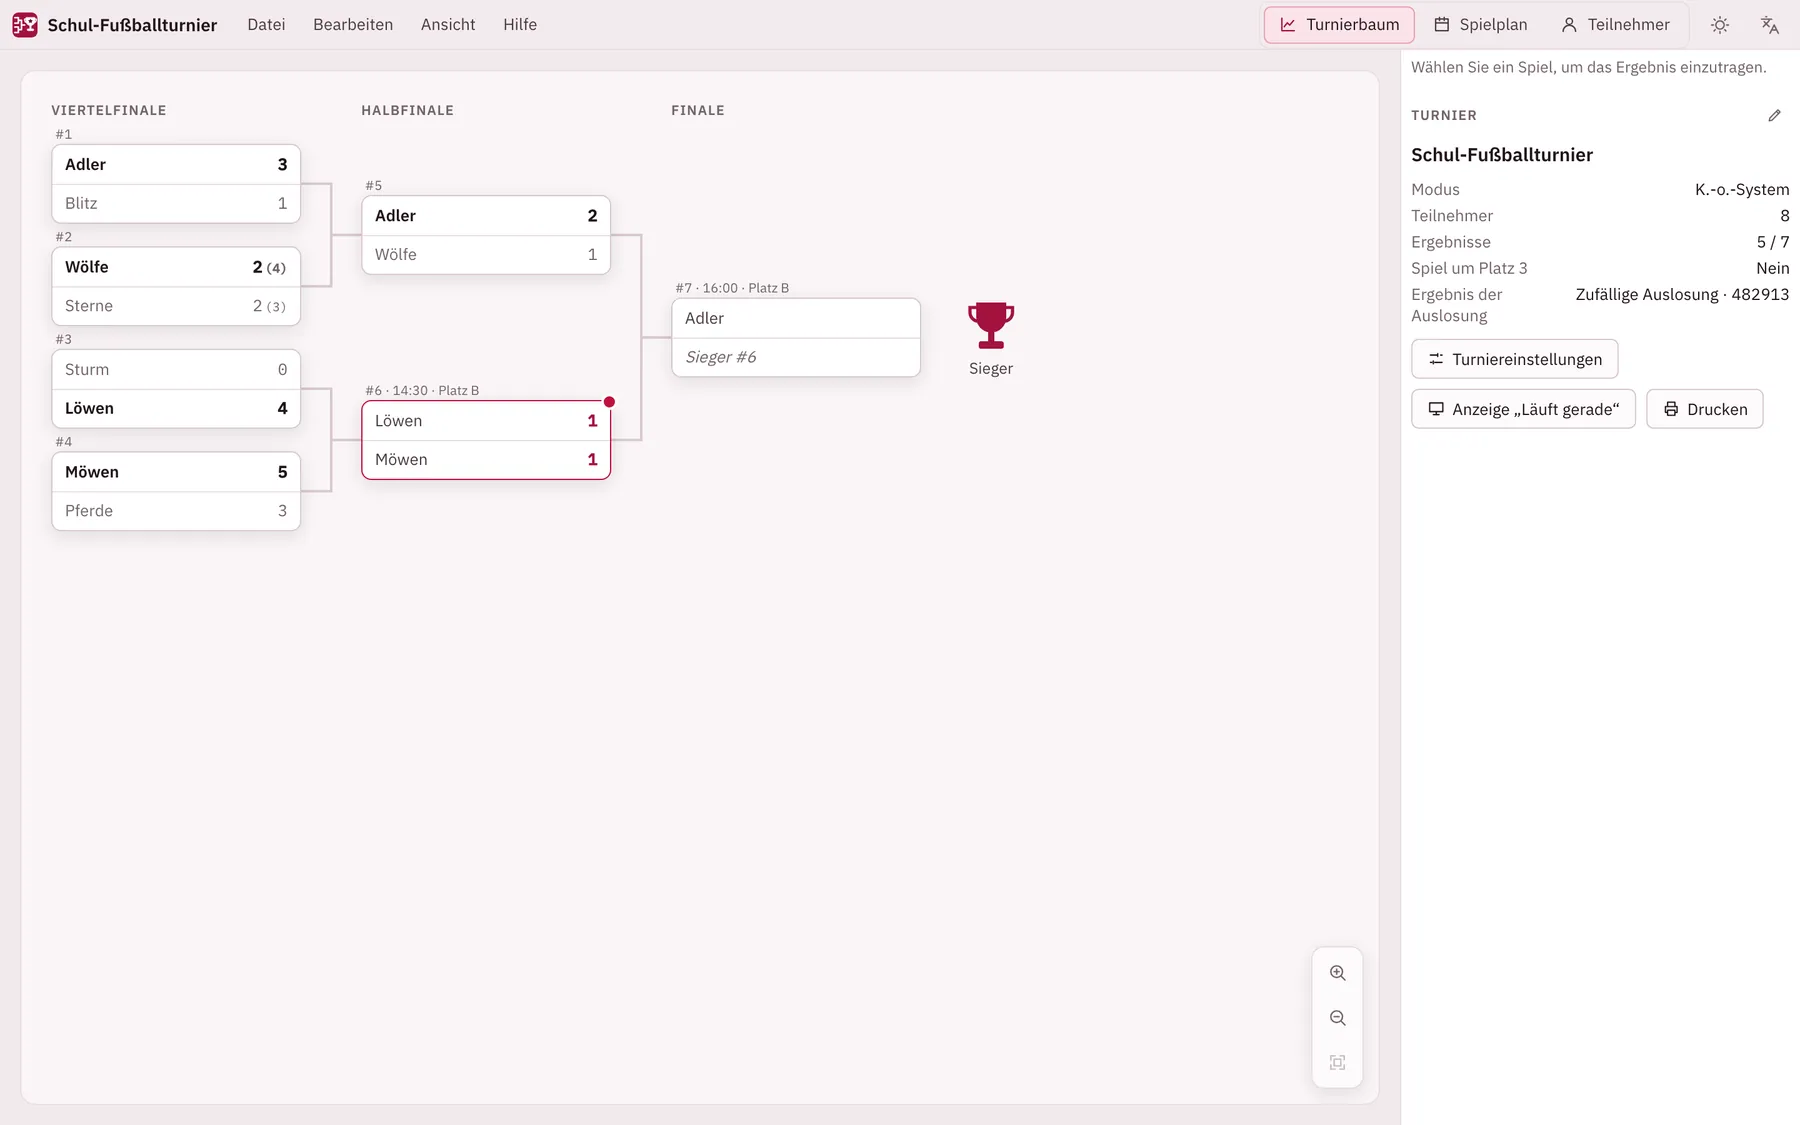The width and height of the screenshot is (1800, 1125).
Task: Open the language translation icon
Action: 1770,25
